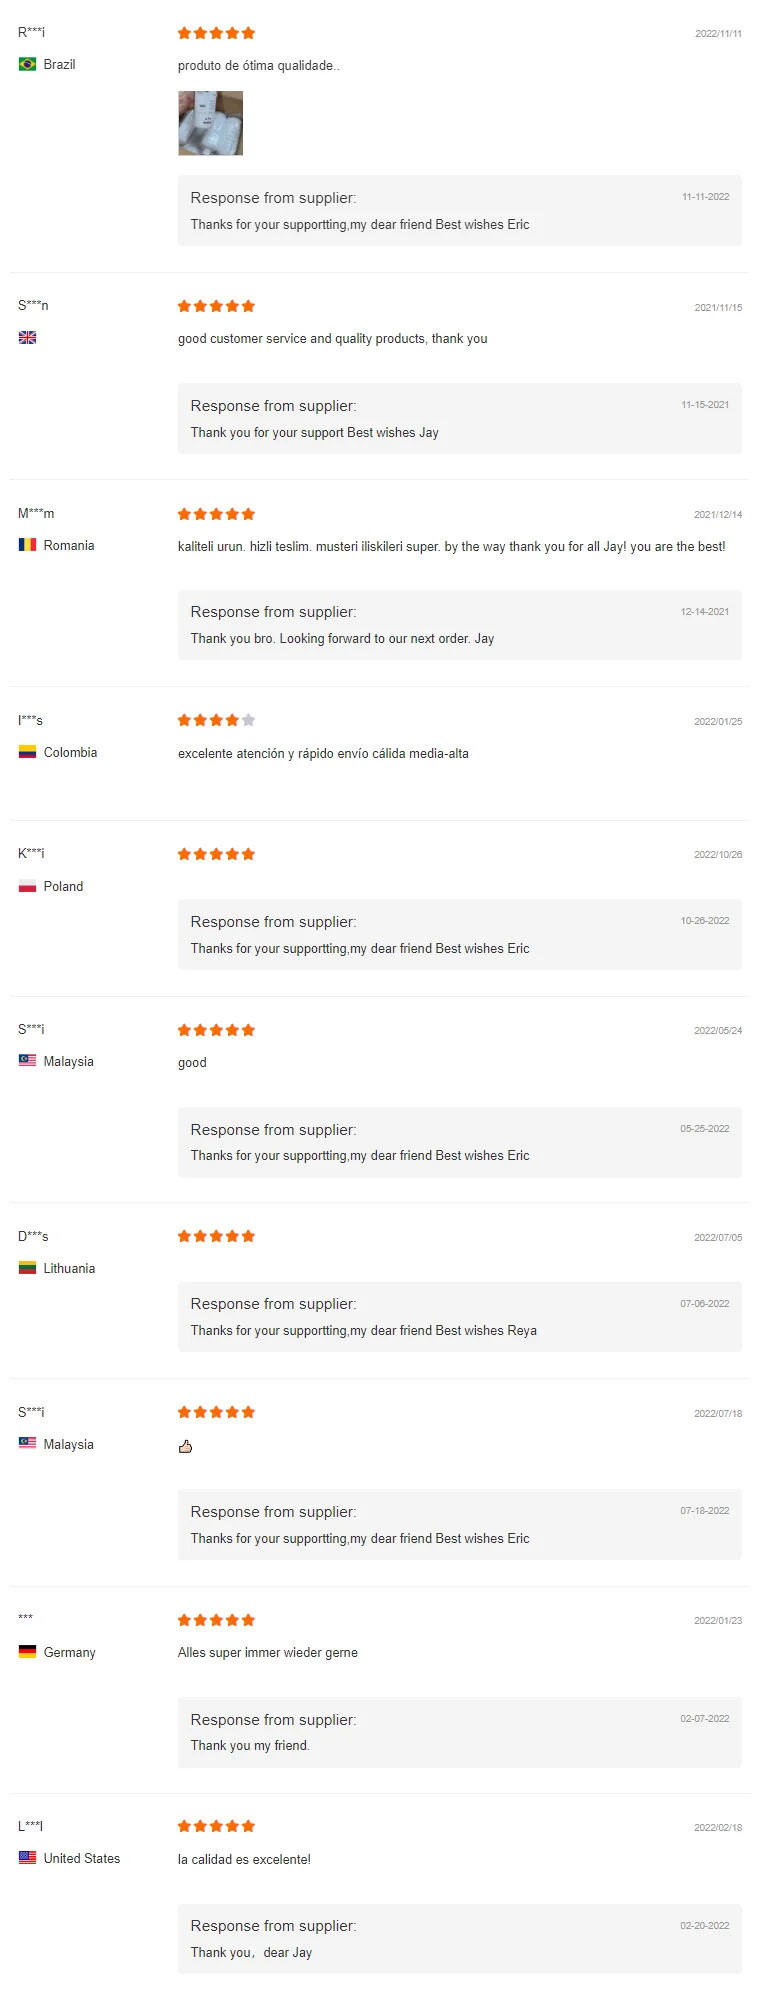Click the United States flag icon
760x1997 pixels.
click(28, 1858)
